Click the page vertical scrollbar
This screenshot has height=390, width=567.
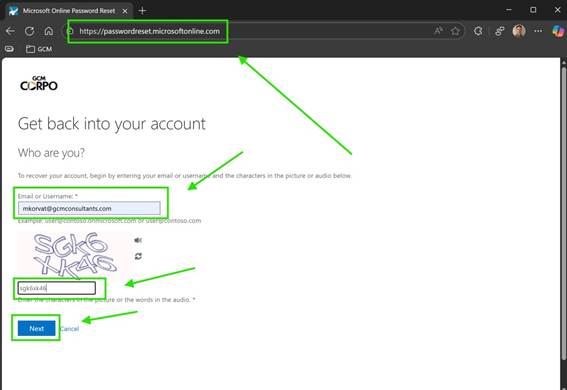point(563,213)
